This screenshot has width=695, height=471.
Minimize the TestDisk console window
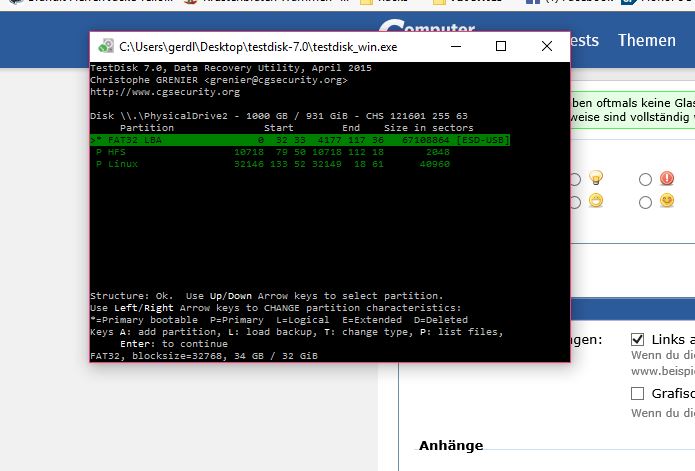[x=456, y=46]
